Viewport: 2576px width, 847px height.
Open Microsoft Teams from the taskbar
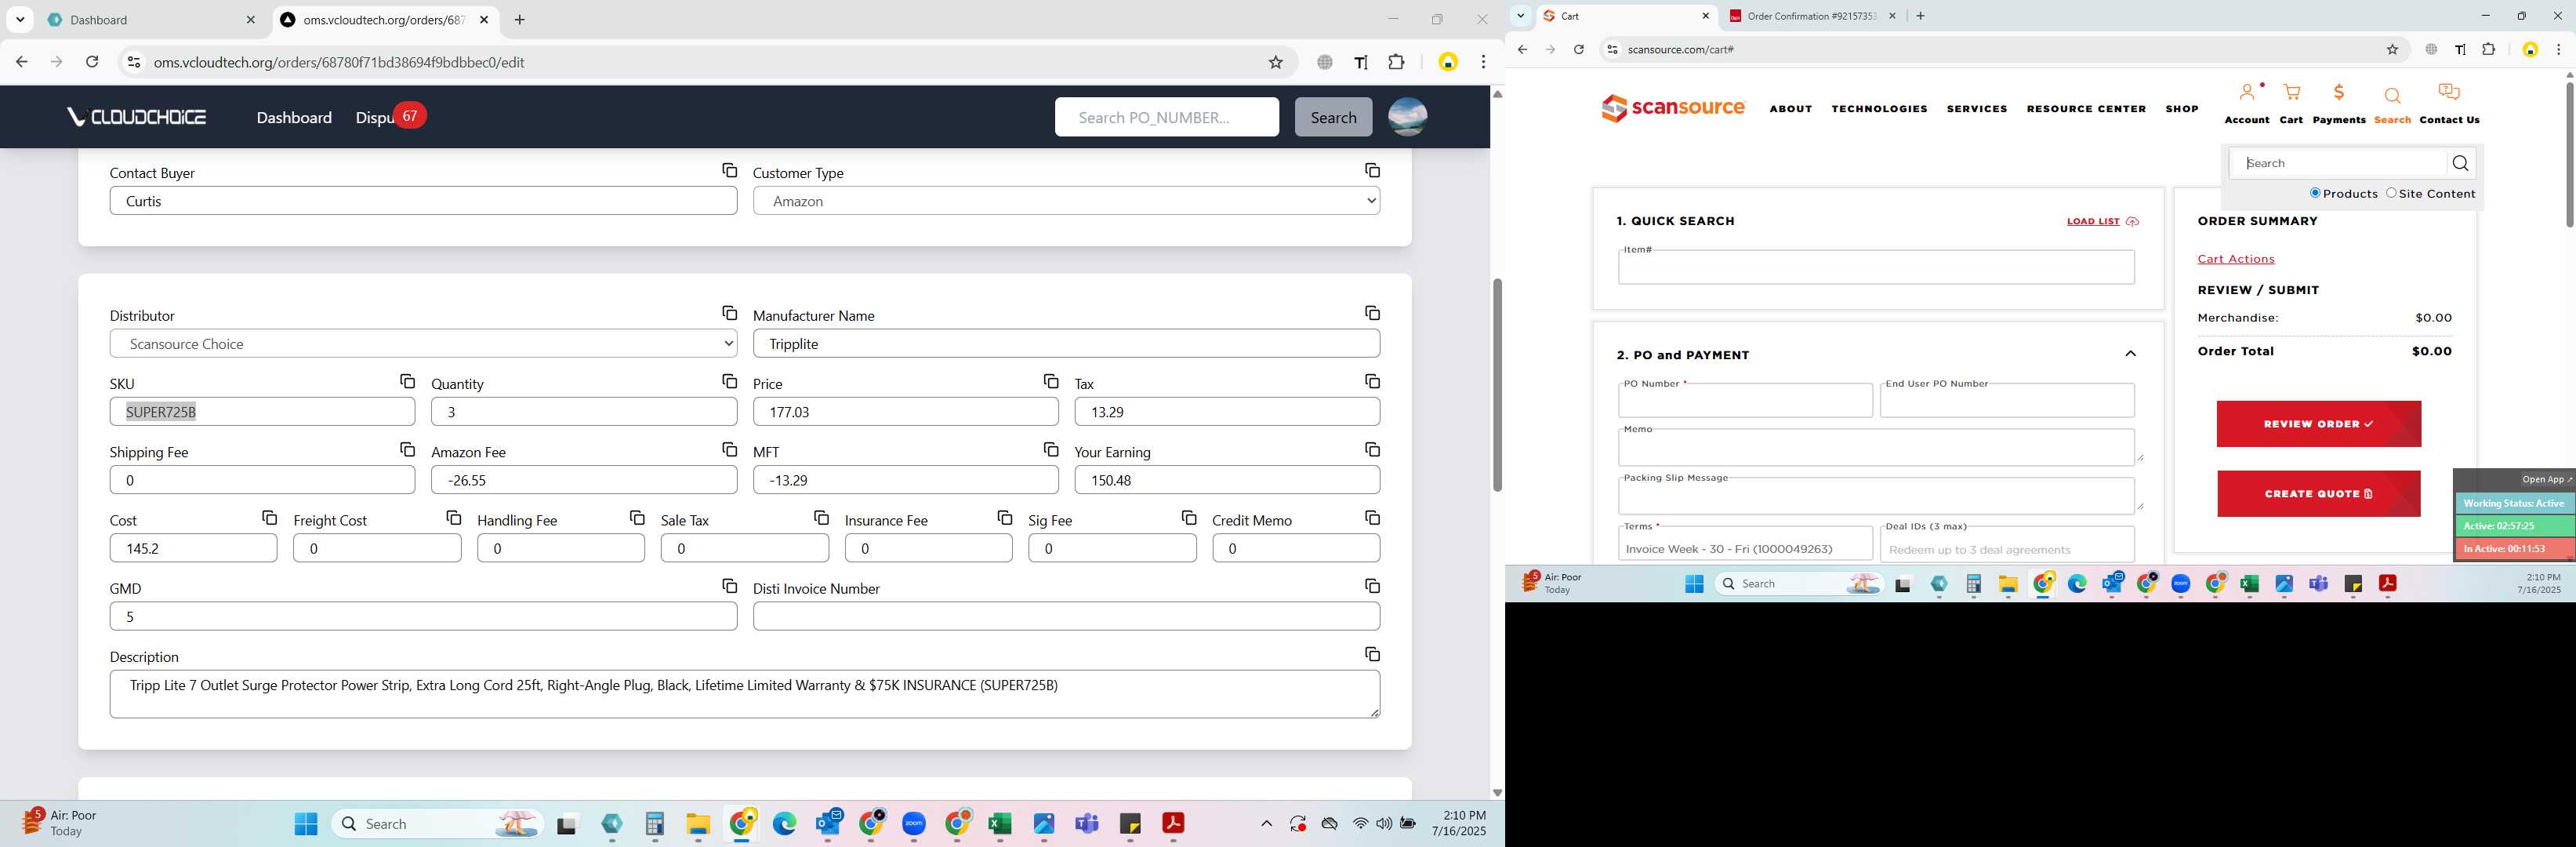click(x=1087, y=824)
